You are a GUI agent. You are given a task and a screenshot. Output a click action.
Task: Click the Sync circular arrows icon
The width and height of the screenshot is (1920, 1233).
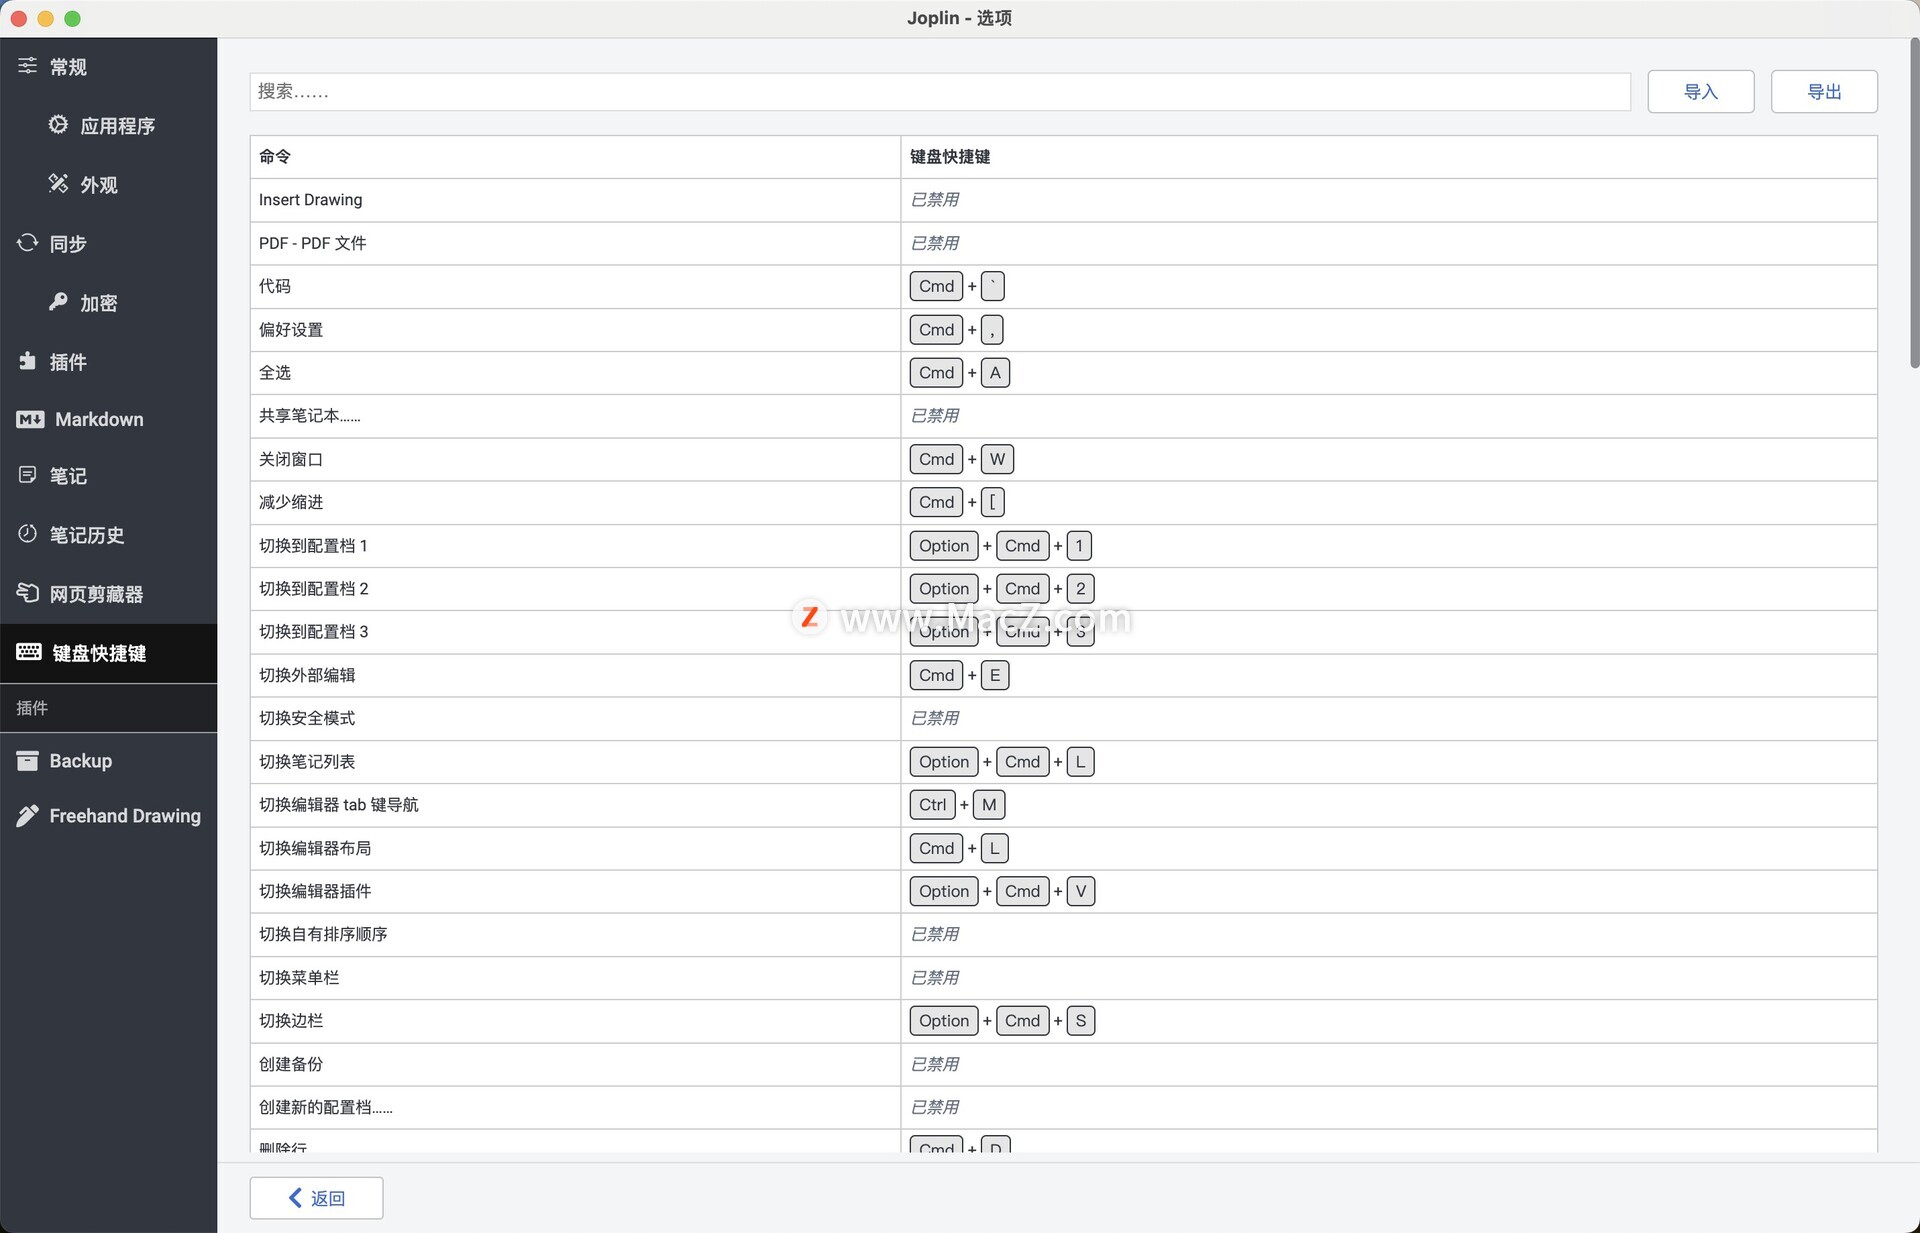[27, 243]
